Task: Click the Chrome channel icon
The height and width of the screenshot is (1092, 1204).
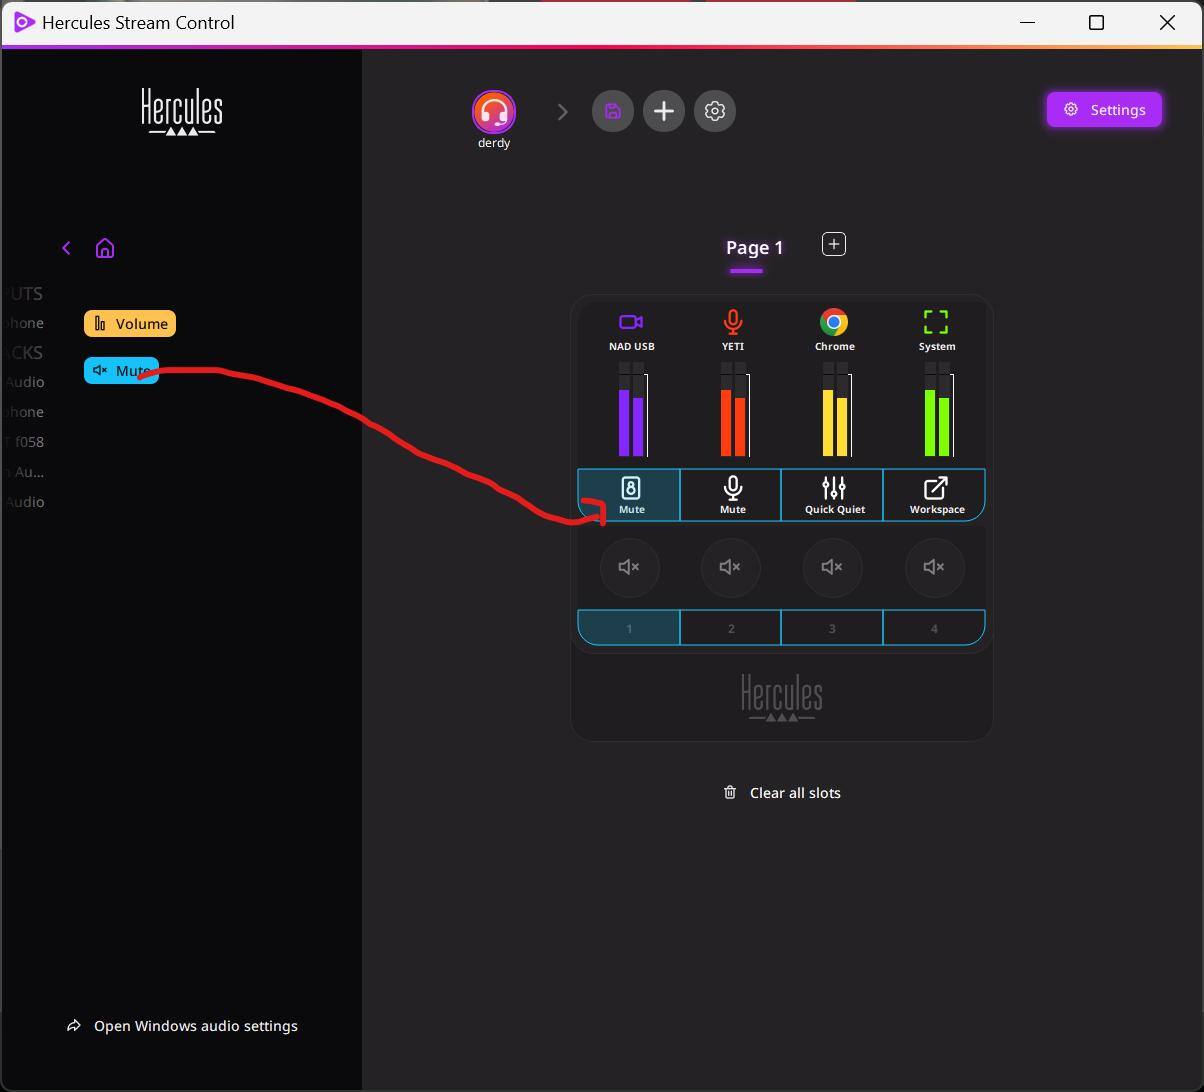Action: tap(834, 322)
